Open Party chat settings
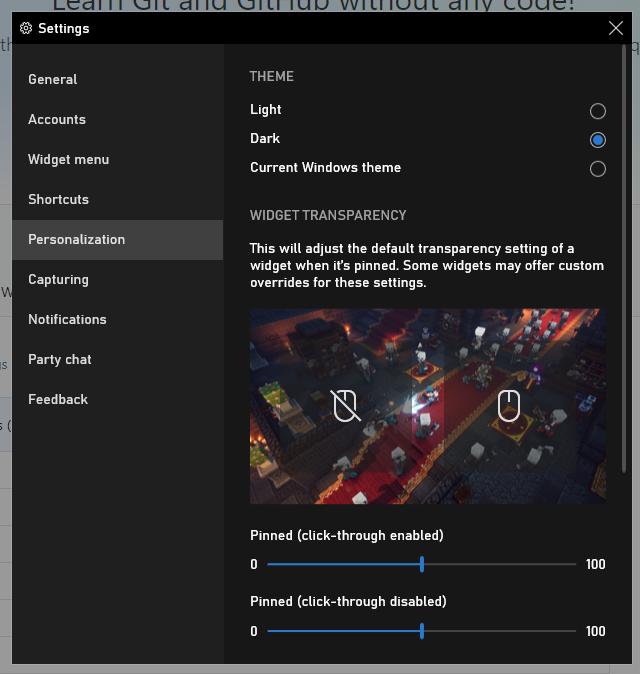This screenshot has width=640, height=674. click(x=117, y=359)
